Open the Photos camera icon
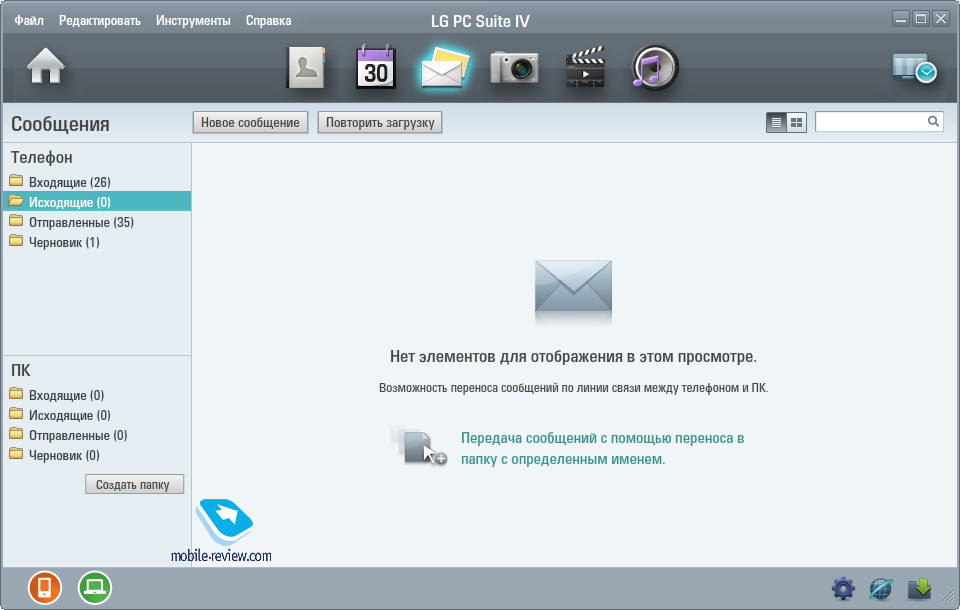This screenshot has width=960, height=610. [514, 67]
